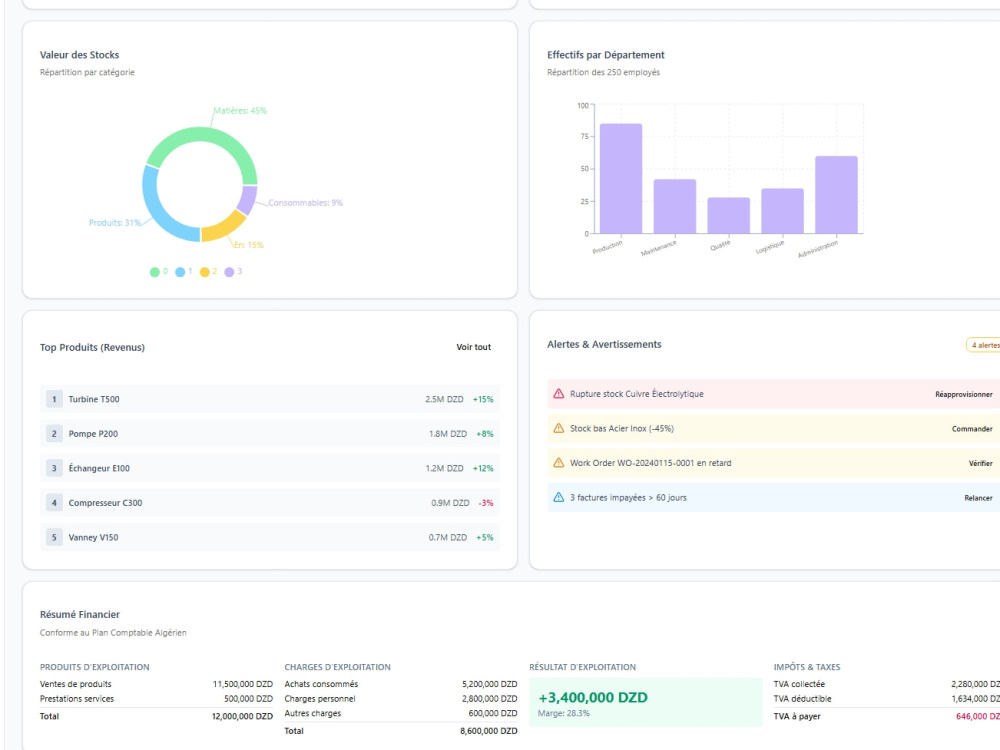Viewport: 1000px width, 750px height.
Task: Click the yellow legend dot labeled 2
Action: pyautogui.click(x=204, y=272)
